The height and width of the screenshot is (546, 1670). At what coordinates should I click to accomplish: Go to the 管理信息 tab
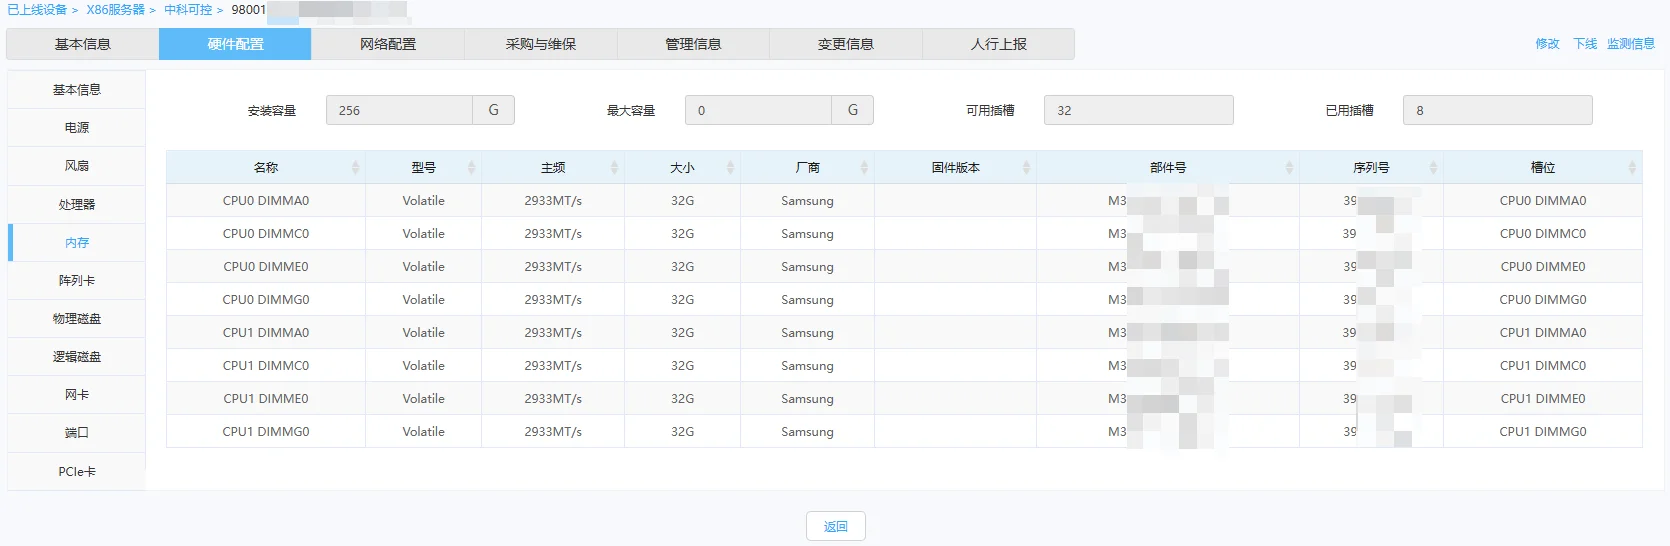pyautogui.click(x=693, y=44)
